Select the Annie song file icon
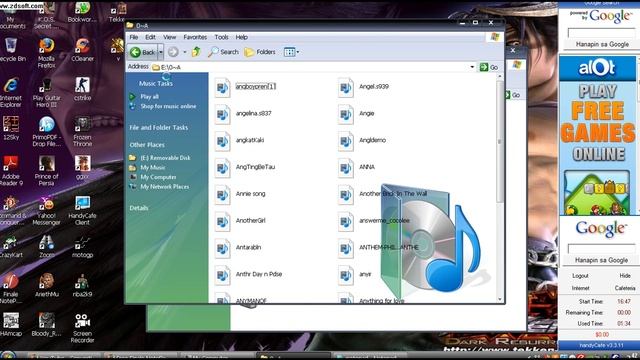Viewport: 640px width, 360px height. coord(222,195)
